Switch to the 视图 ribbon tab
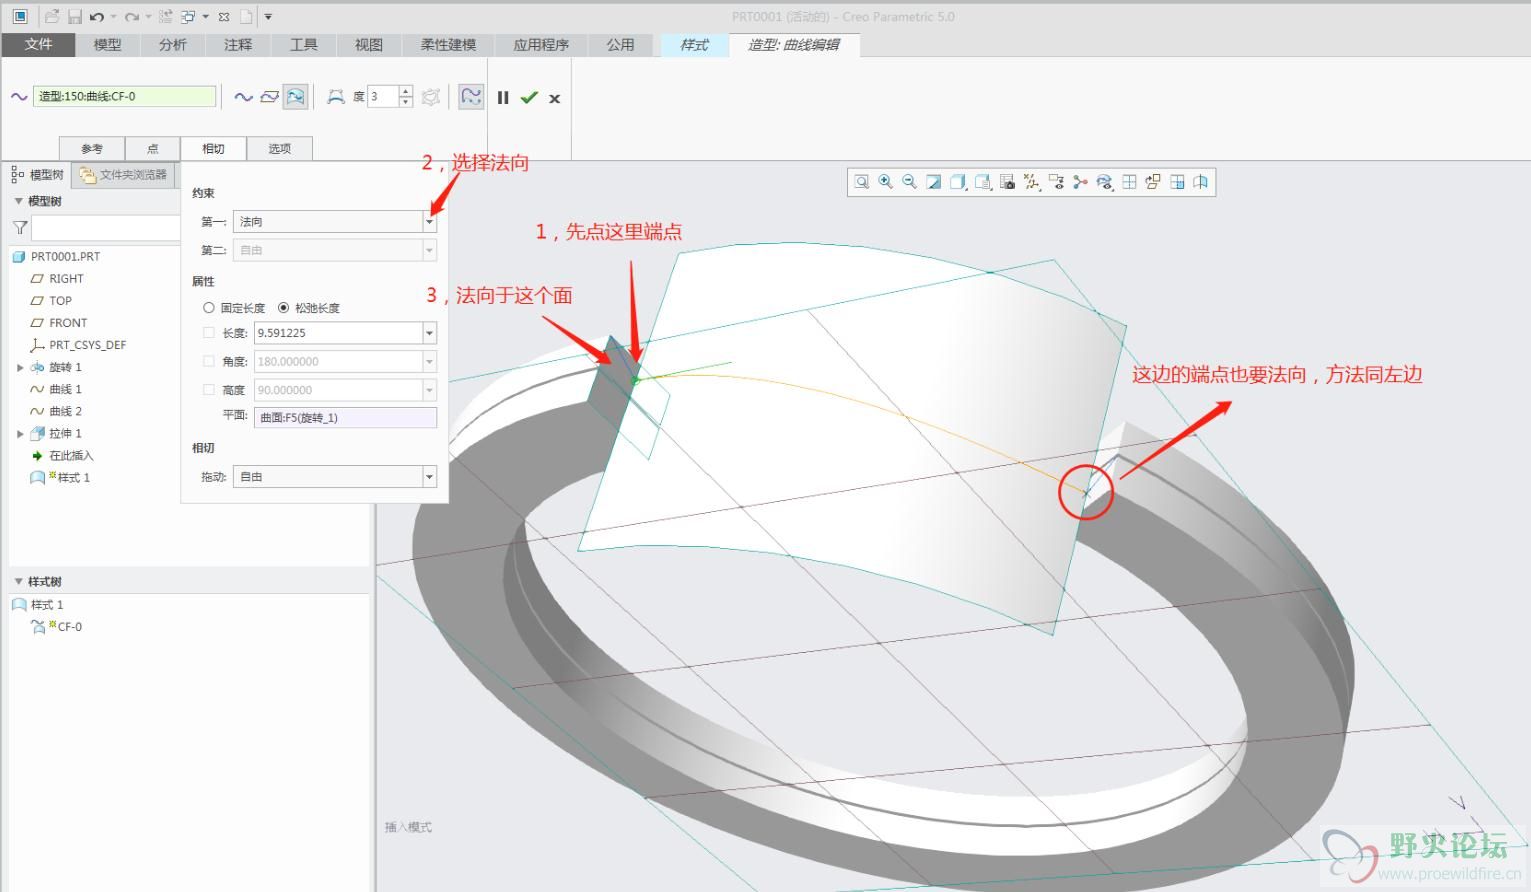 coord(368,45)
